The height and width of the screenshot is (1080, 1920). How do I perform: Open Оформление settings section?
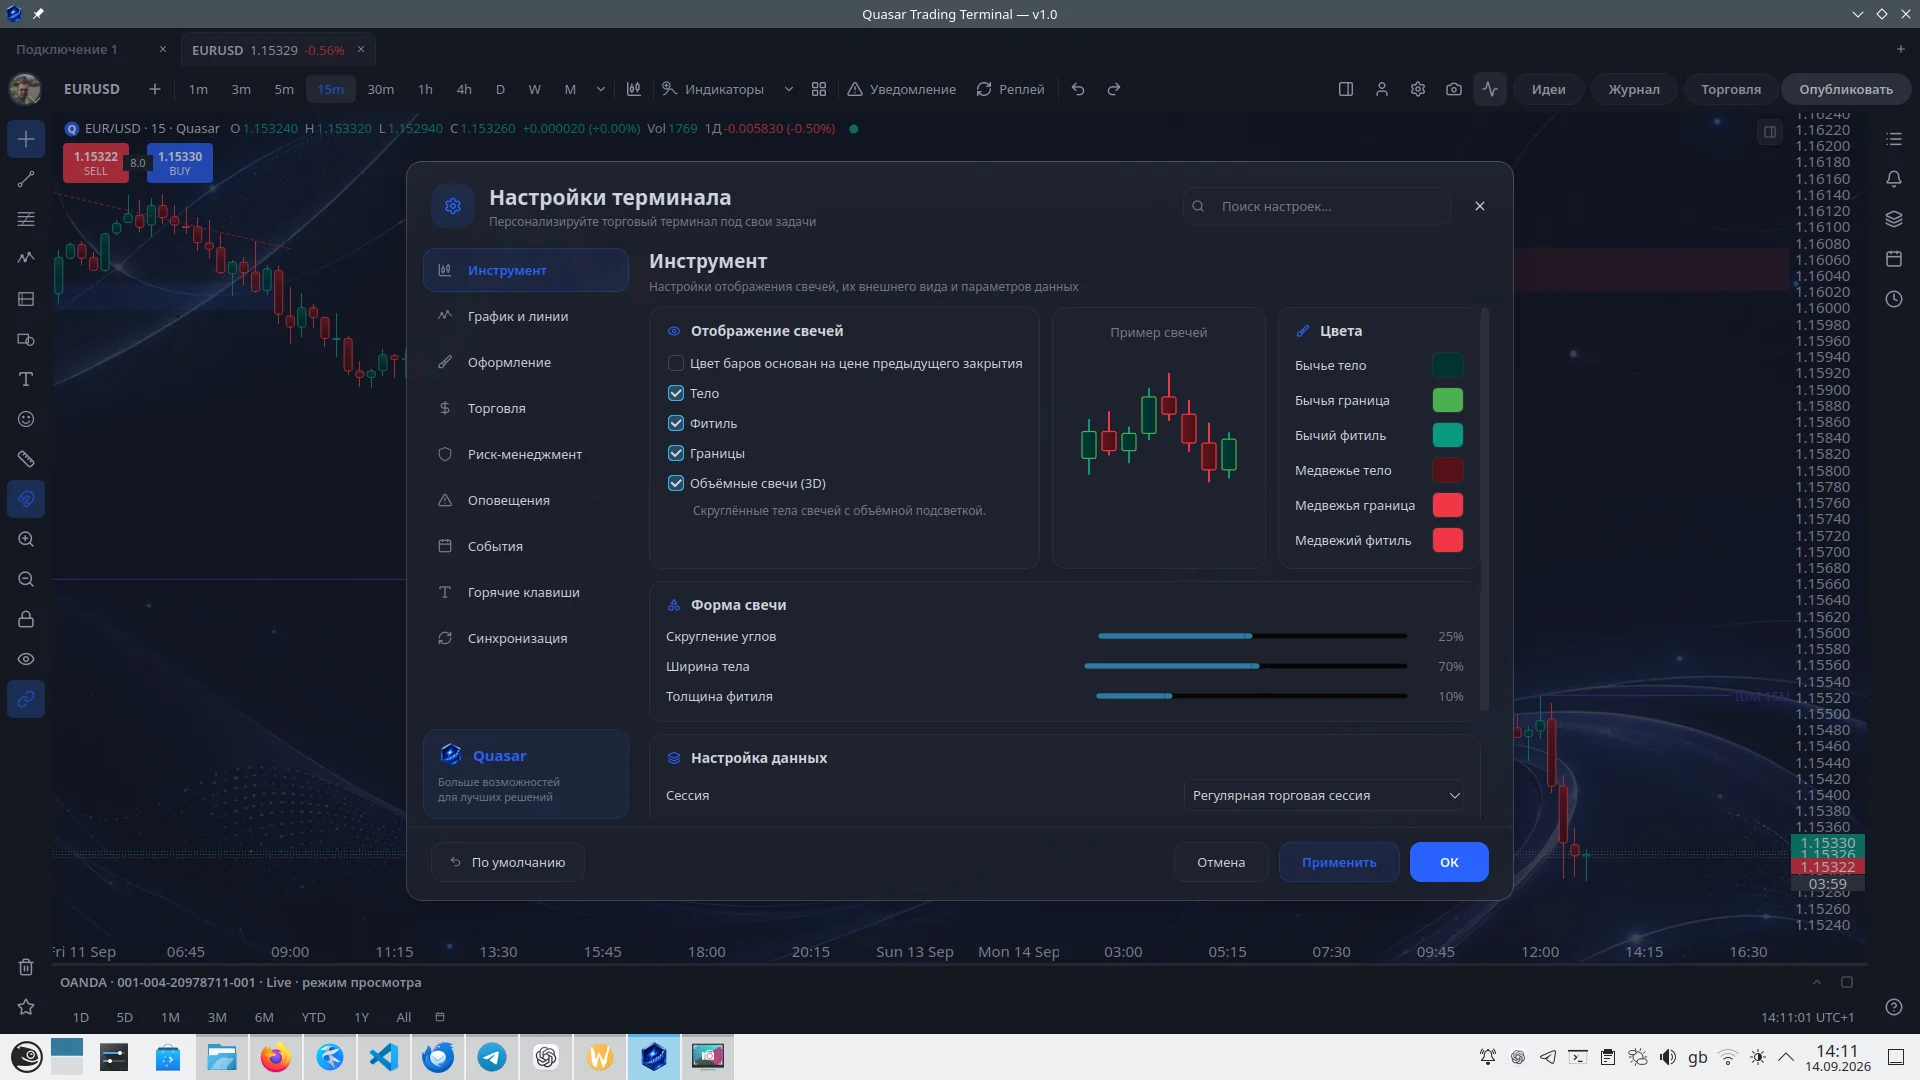[525, 362]
